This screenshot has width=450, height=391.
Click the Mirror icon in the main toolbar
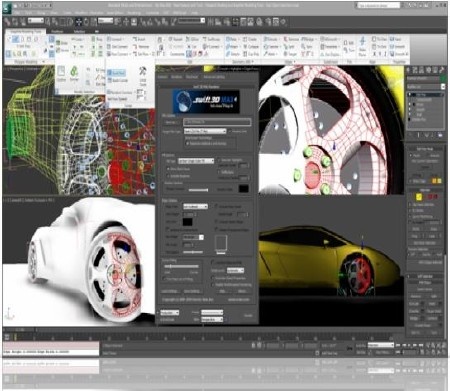click(211, 22)
